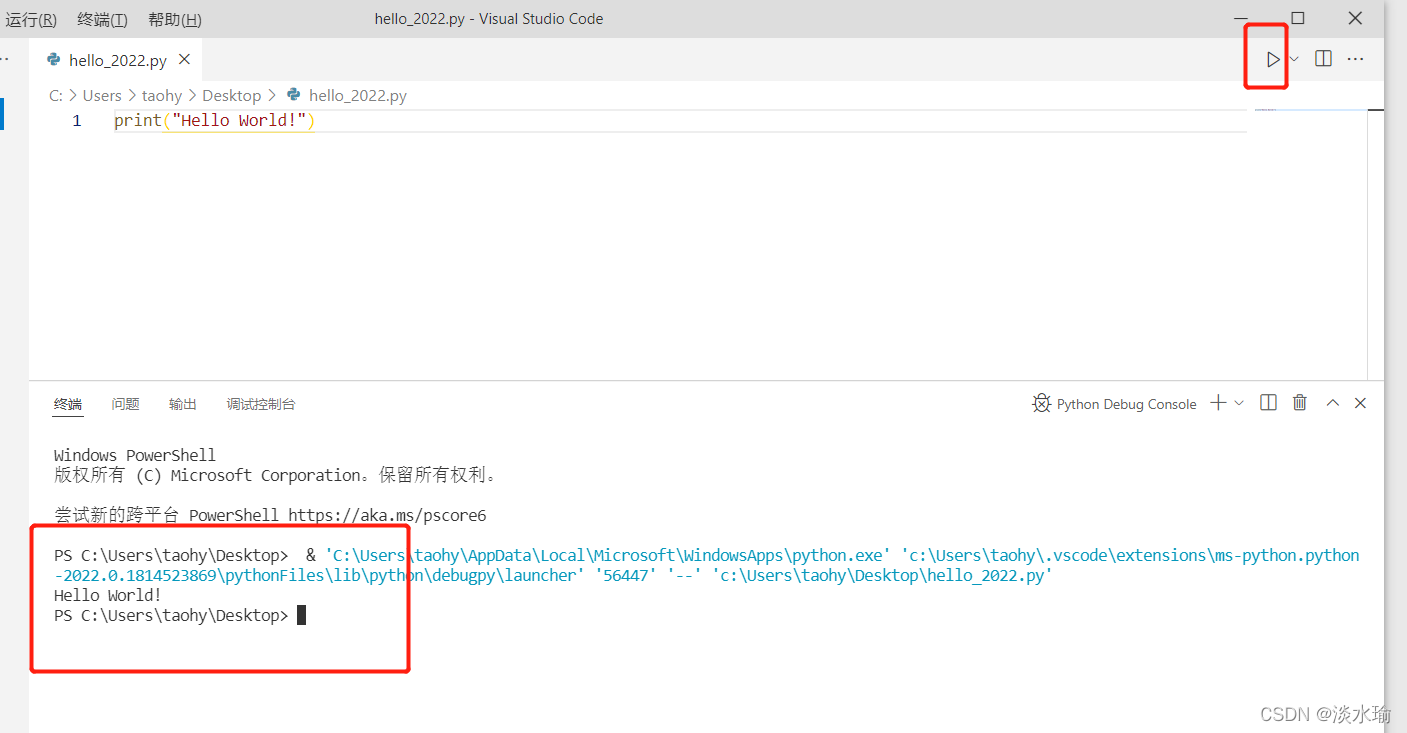Click taohy in the breadcrumb path
1407x733 pixels.
pyautogui.click(x=162, y=96)
